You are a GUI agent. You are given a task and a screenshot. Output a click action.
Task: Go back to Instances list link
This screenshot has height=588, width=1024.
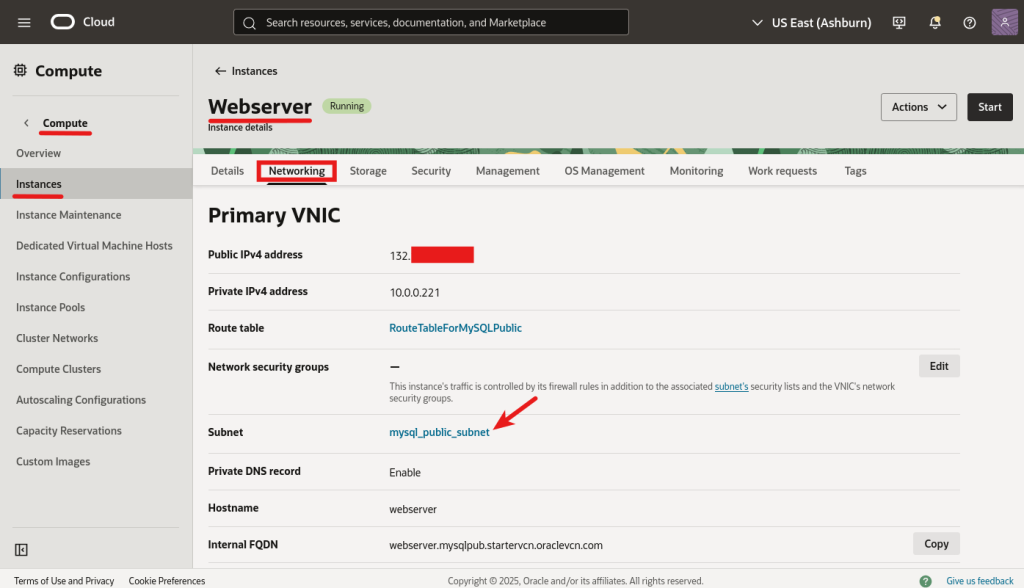point(254,71)
